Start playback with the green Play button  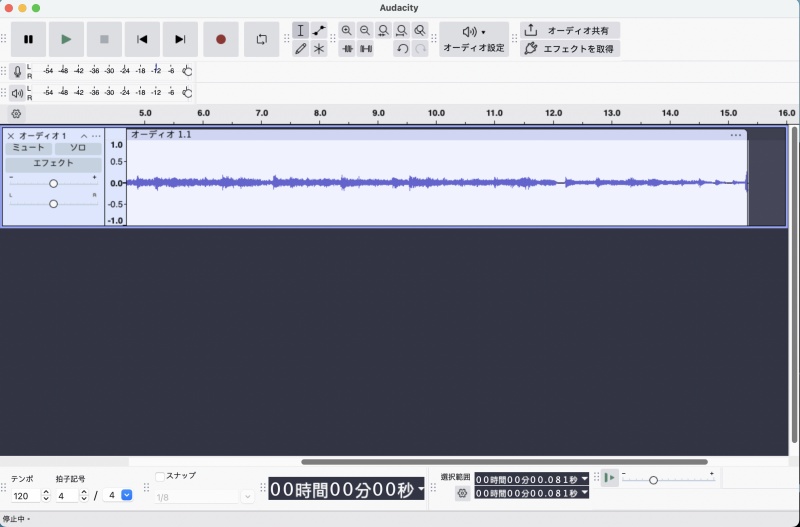(x=66, y=39)
